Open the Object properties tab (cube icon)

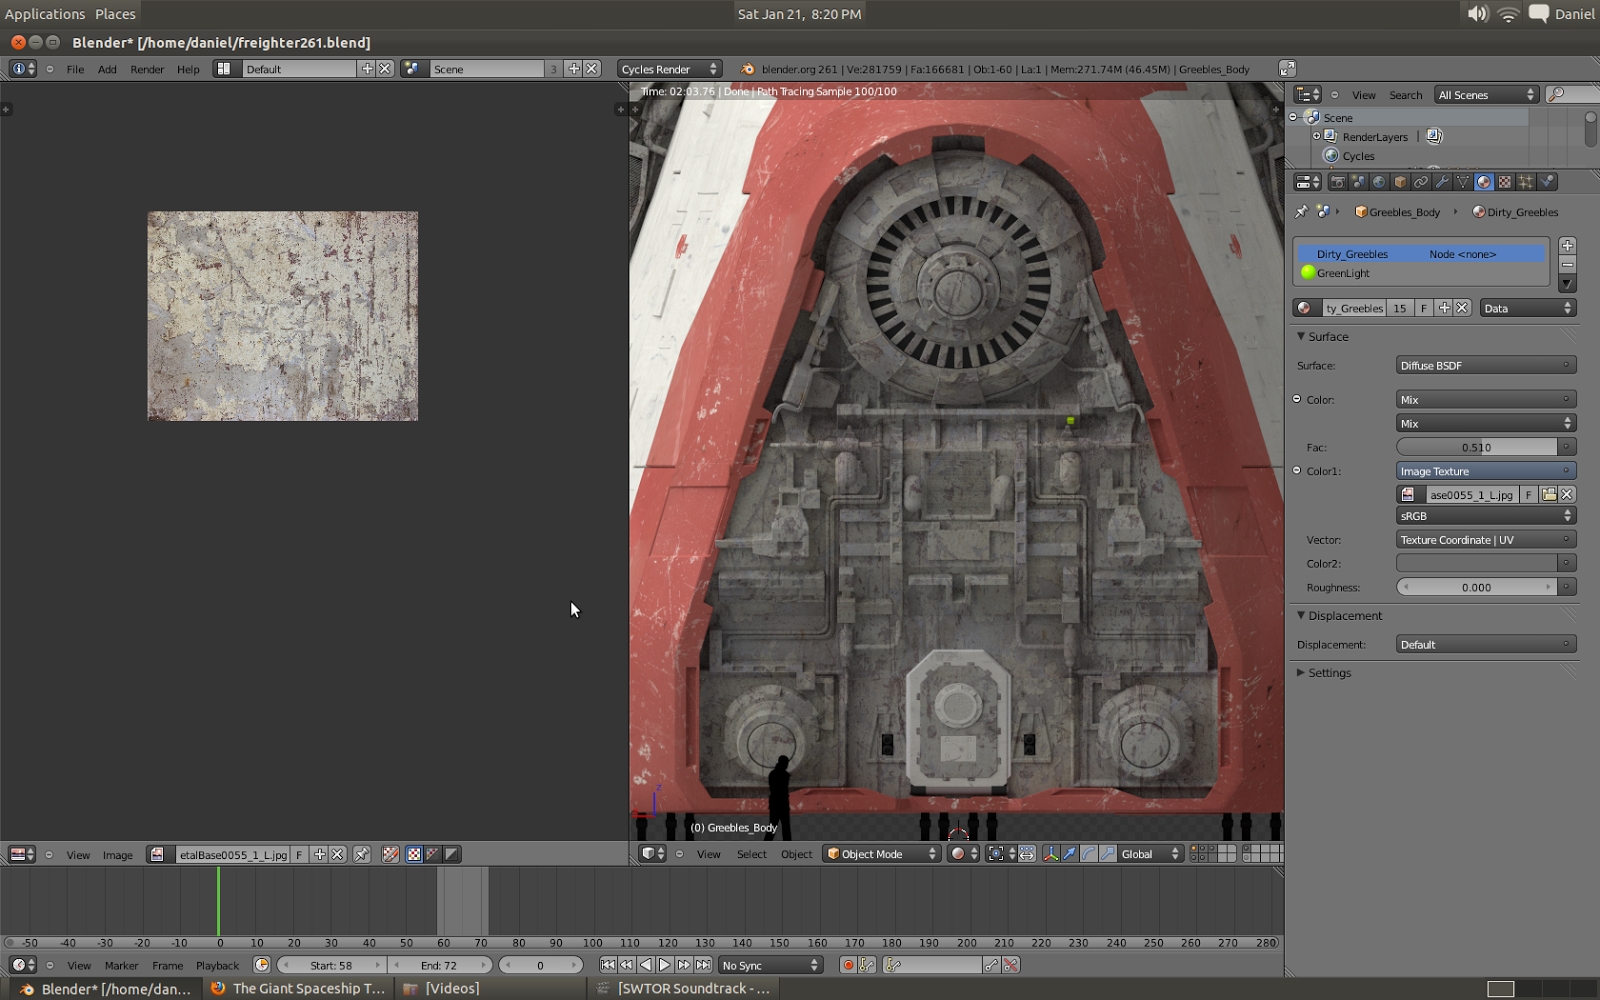(x=1398, y=181)
